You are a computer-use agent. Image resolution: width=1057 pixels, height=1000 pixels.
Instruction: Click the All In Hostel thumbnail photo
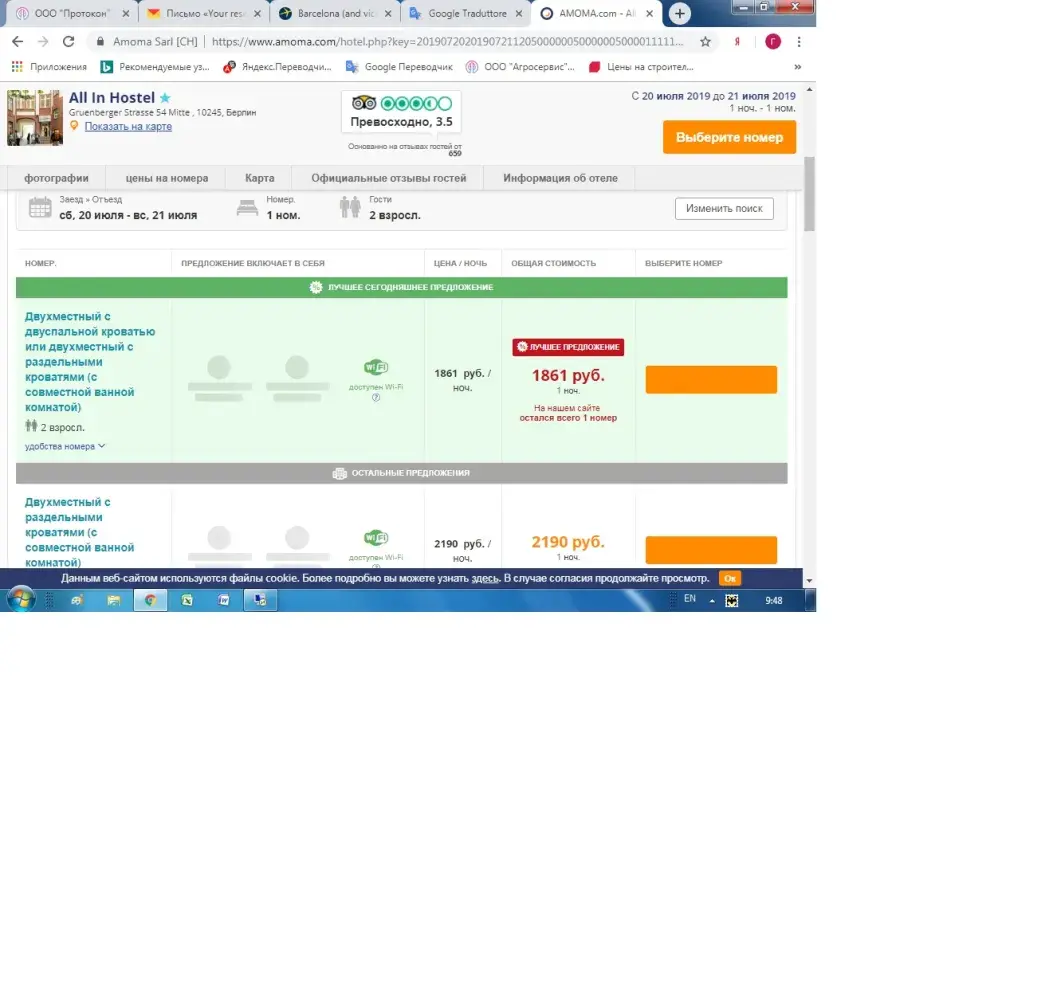click(x=35, y=118)
